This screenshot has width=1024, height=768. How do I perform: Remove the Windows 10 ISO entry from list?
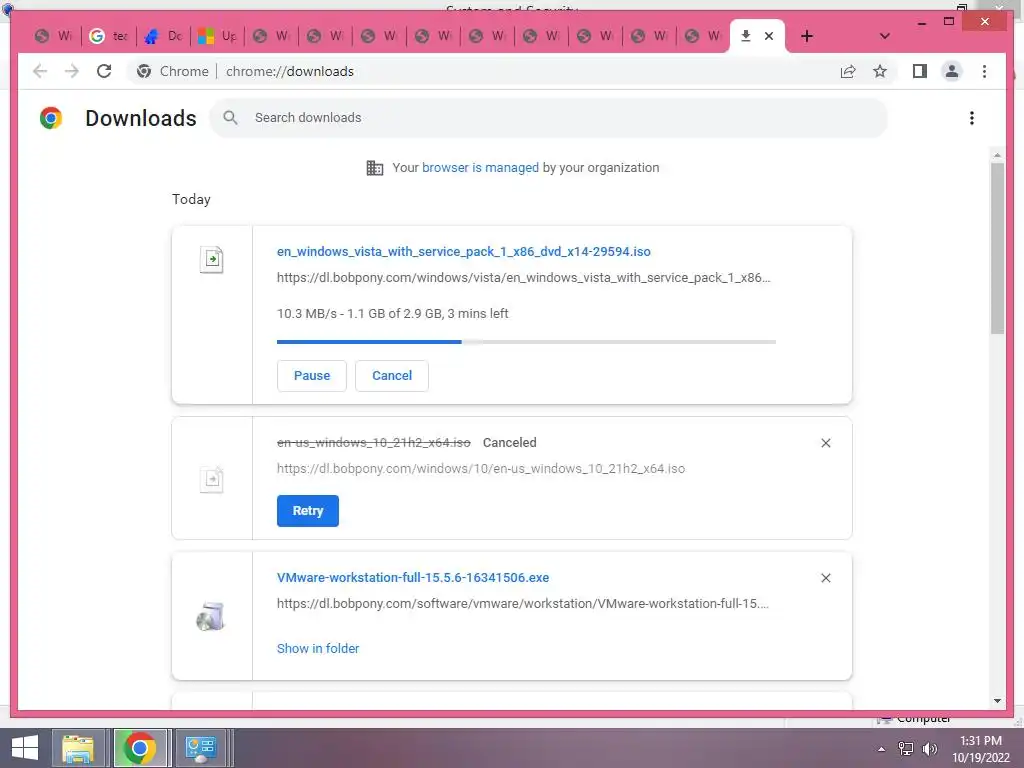coord(825,443)
